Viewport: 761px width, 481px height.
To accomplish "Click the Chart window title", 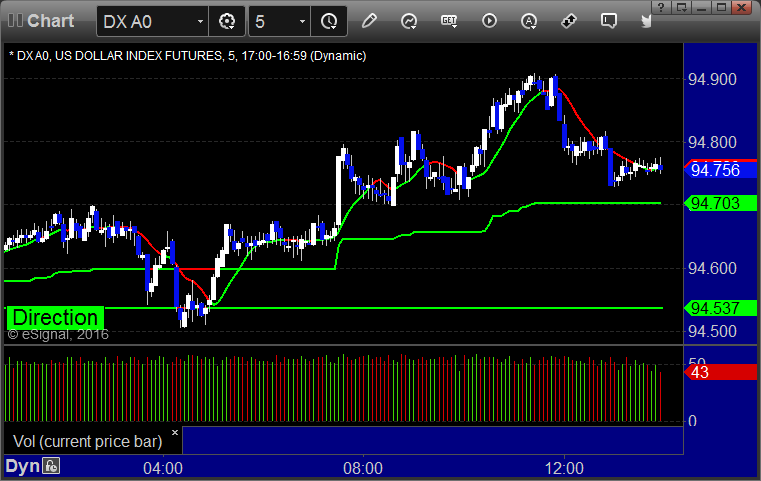I will (50, 21).
